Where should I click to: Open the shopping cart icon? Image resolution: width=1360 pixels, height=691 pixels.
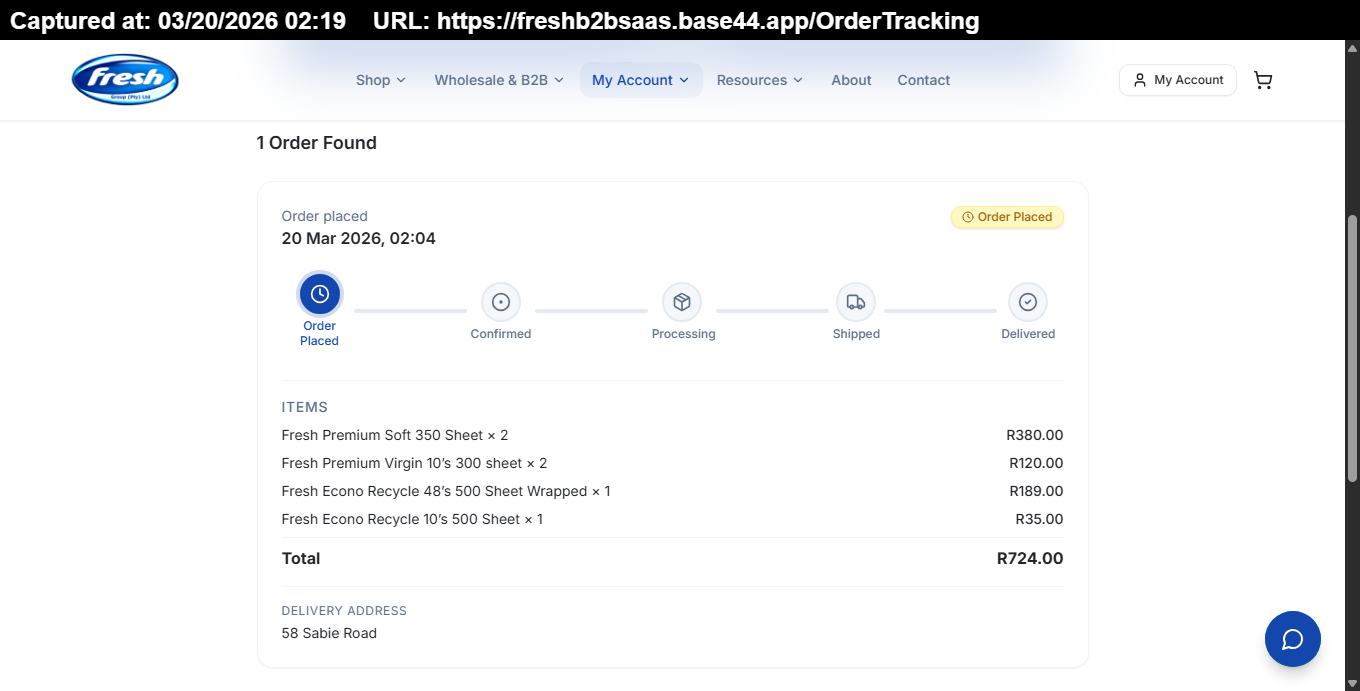(x=1263, y=80)
